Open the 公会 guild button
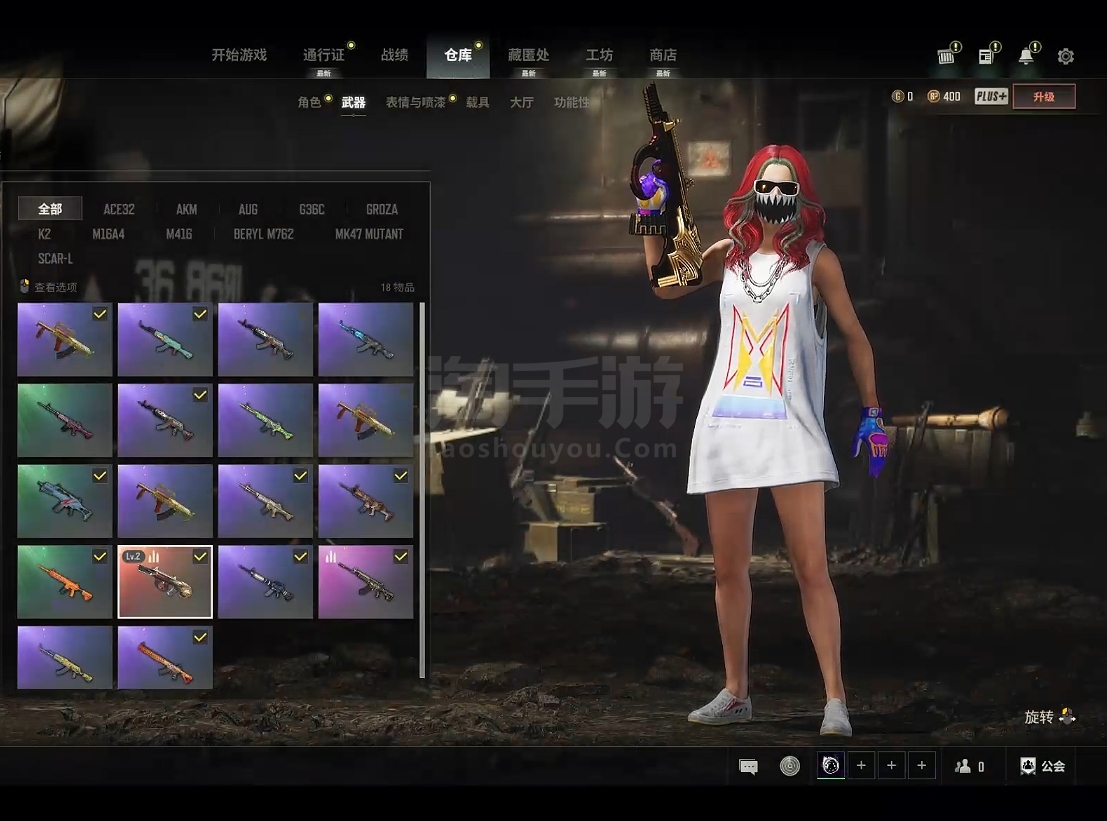Viewport: 1107px width, 821px height. click(1043, 766)
